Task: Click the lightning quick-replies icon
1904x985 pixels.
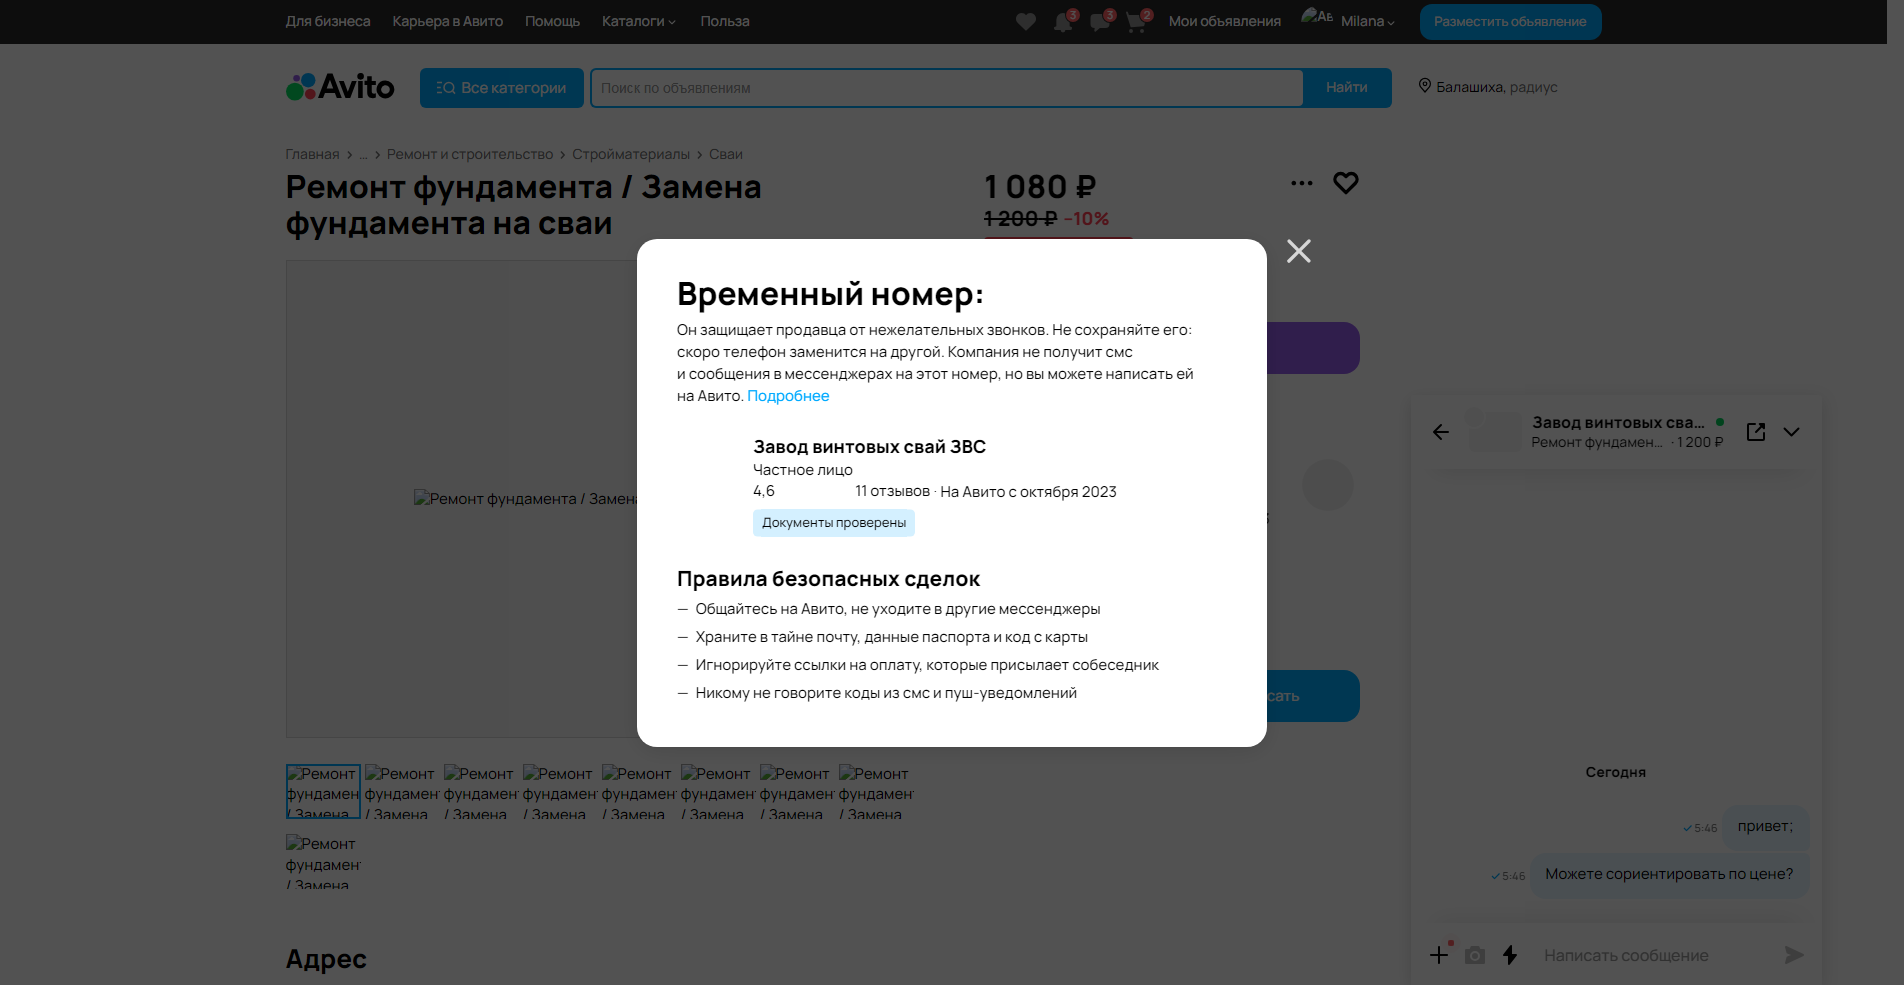Action: click(x=1510, y=955)
